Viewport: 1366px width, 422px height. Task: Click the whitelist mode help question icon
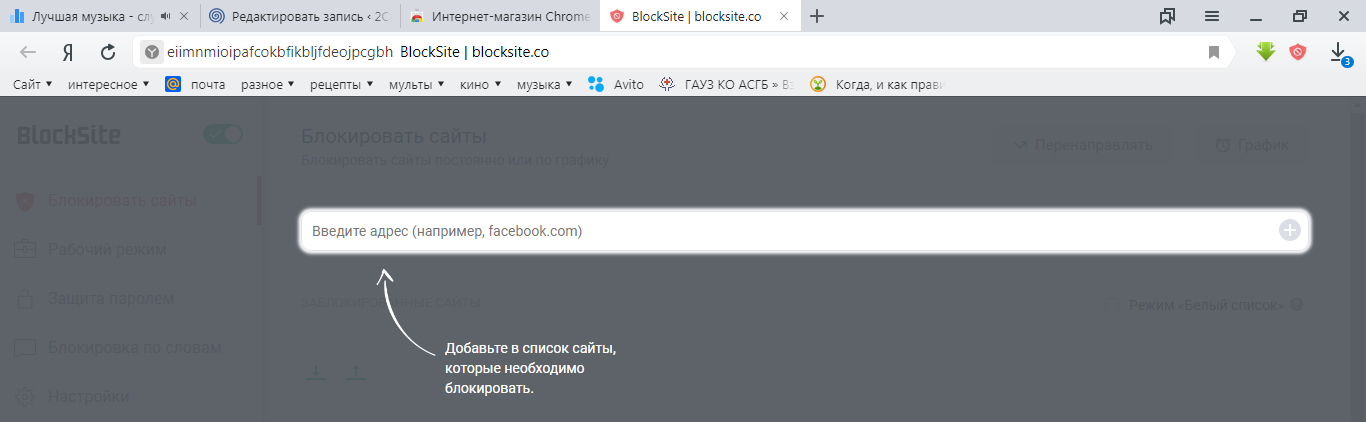pyautogui.click(x=1297, y=304)
